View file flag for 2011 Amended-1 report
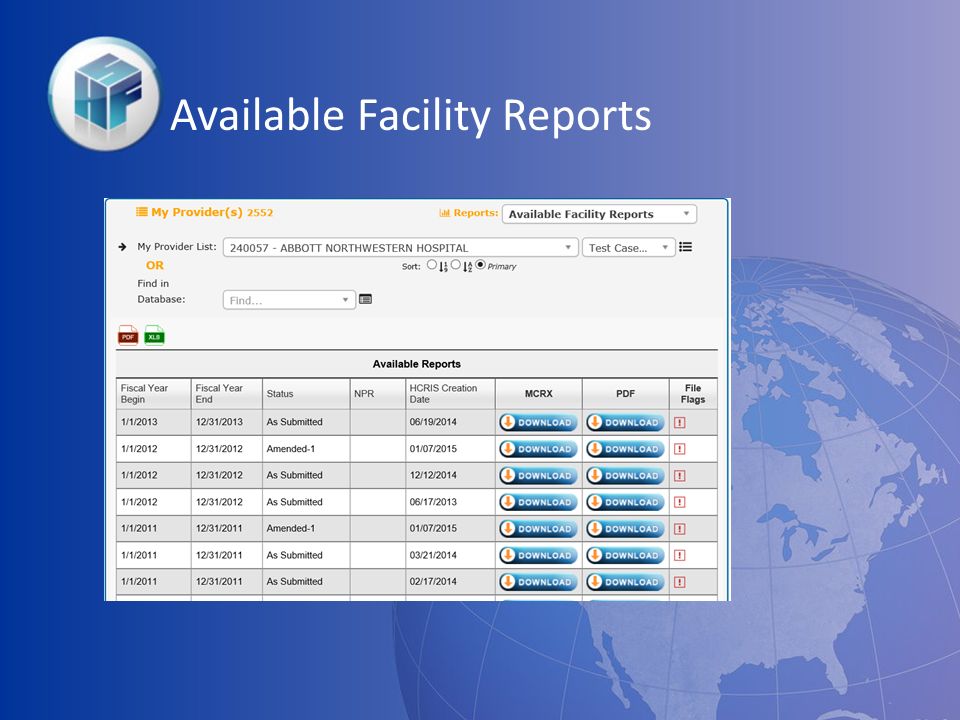 (x=680, y=529)
